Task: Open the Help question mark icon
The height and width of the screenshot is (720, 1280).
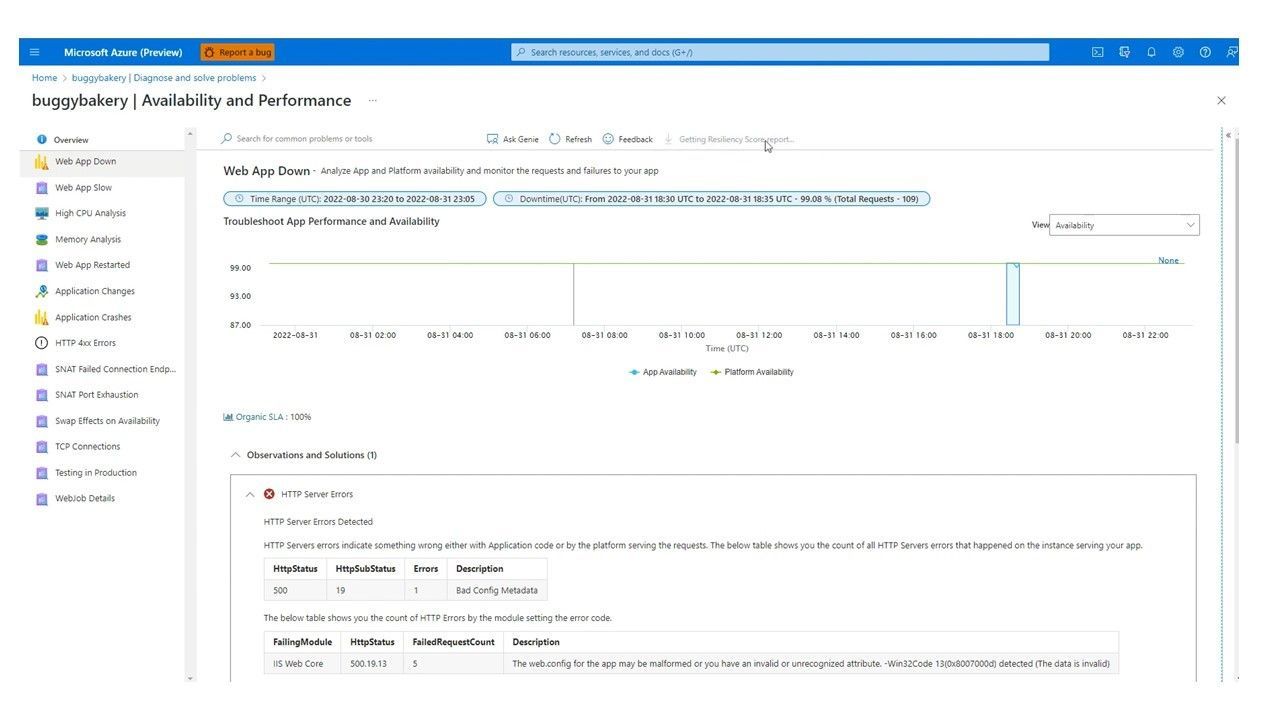Action: (x=1205, y=52)
